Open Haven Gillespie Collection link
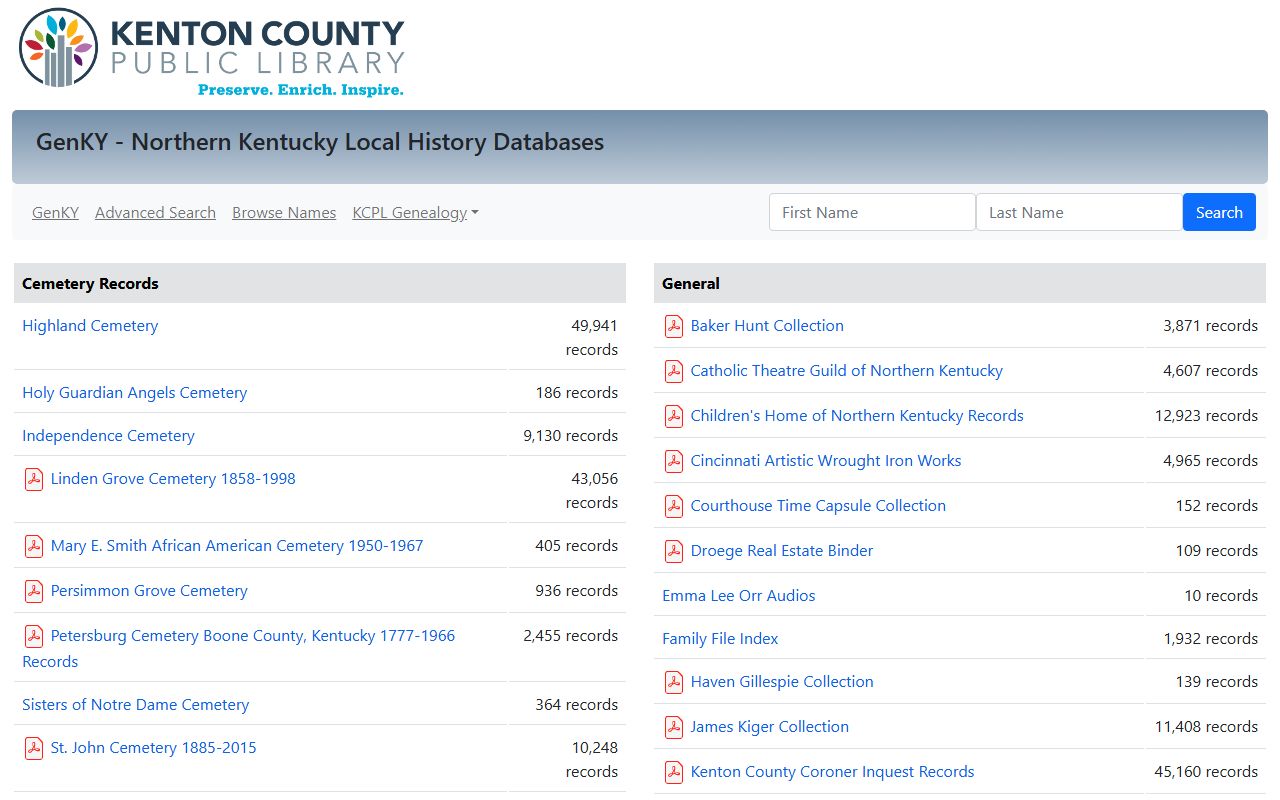Viewport: 1280px width, 800px height. pyautogui.click(x=782, y=682)
